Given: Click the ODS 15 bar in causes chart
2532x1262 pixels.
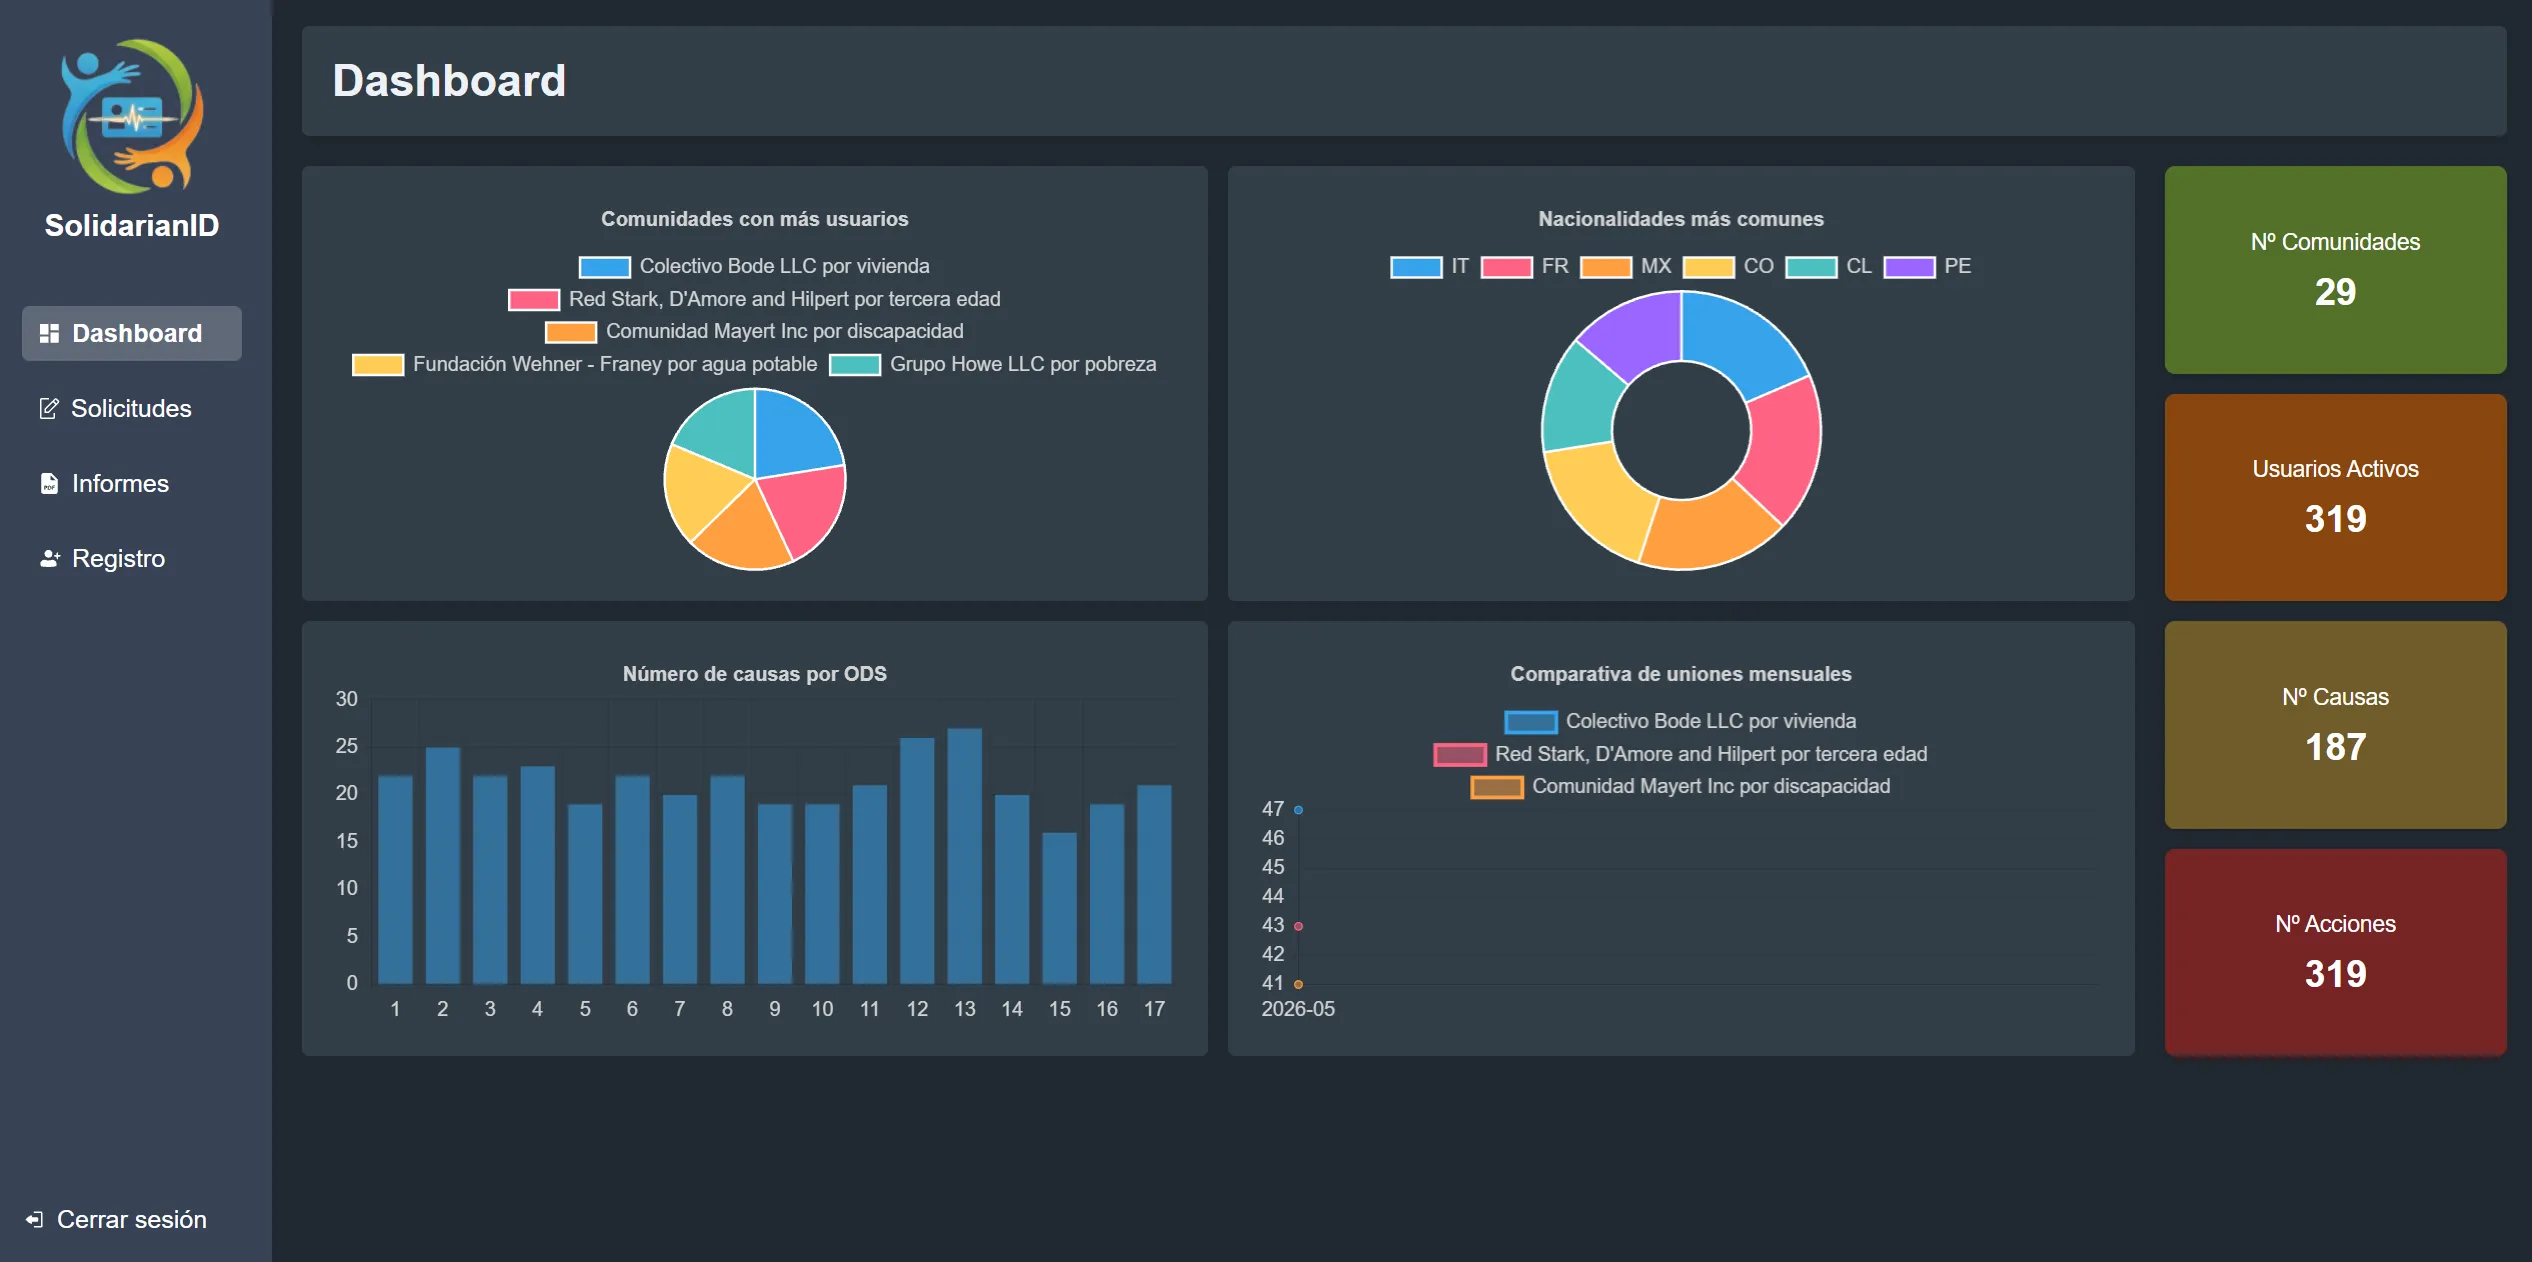Looking at the screenshot, I should click(x=1059, y=907).
